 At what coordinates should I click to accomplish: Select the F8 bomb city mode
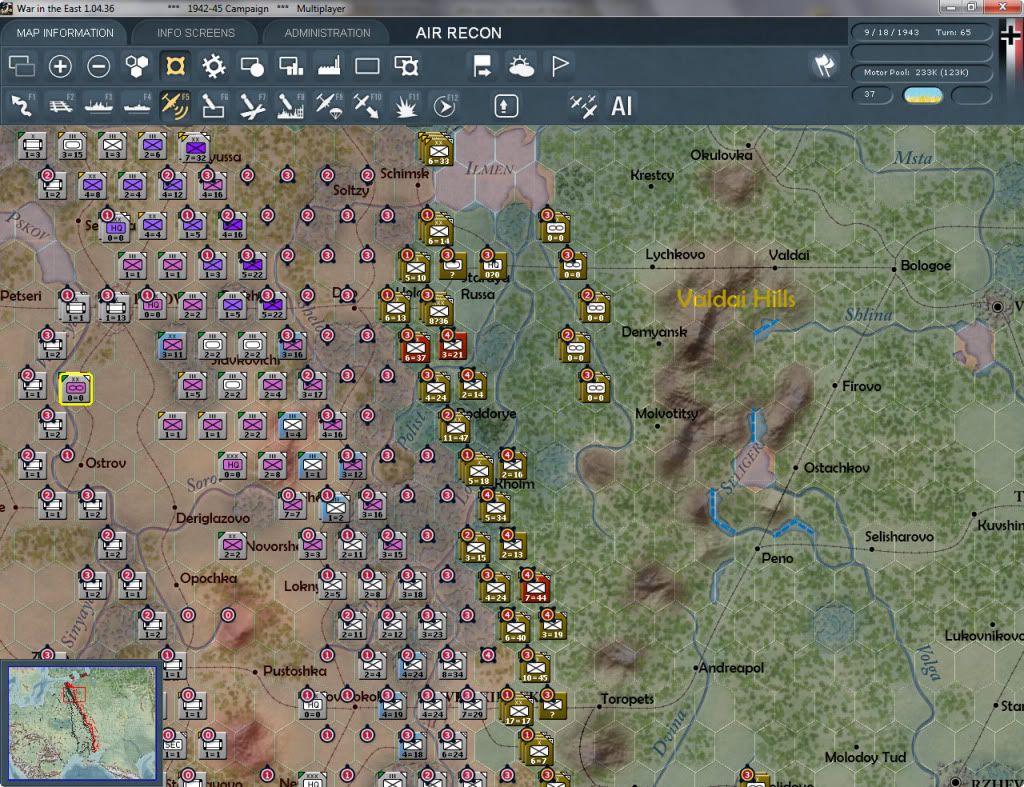(291, 106)
